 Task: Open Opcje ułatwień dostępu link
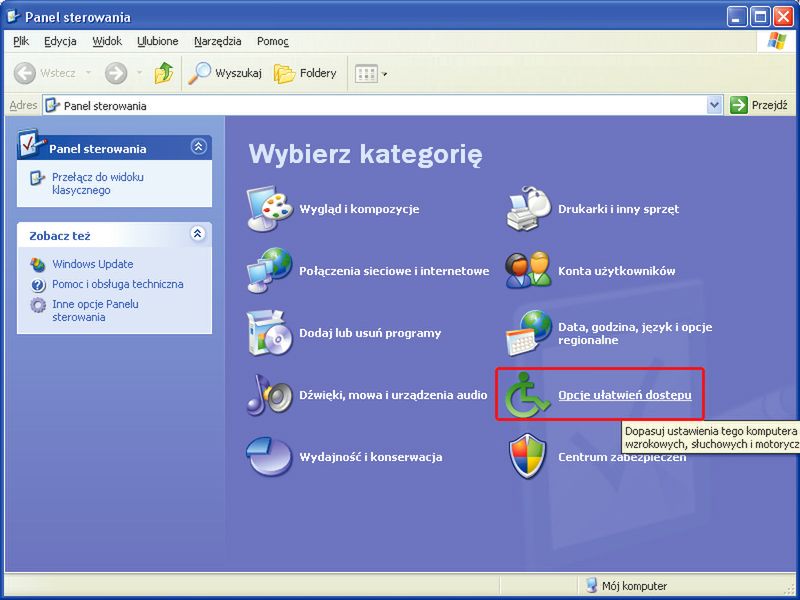tap(624, 395)
